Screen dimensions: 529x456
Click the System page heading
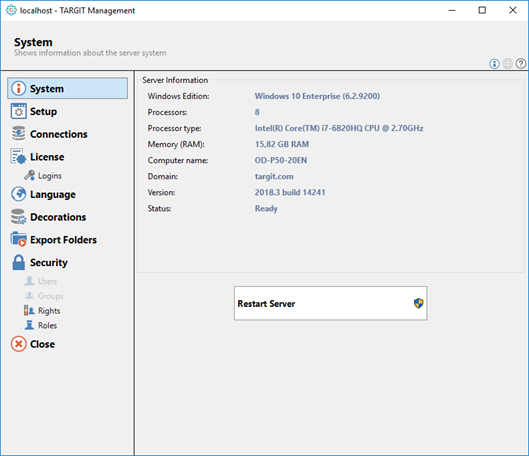pos(33,42)
